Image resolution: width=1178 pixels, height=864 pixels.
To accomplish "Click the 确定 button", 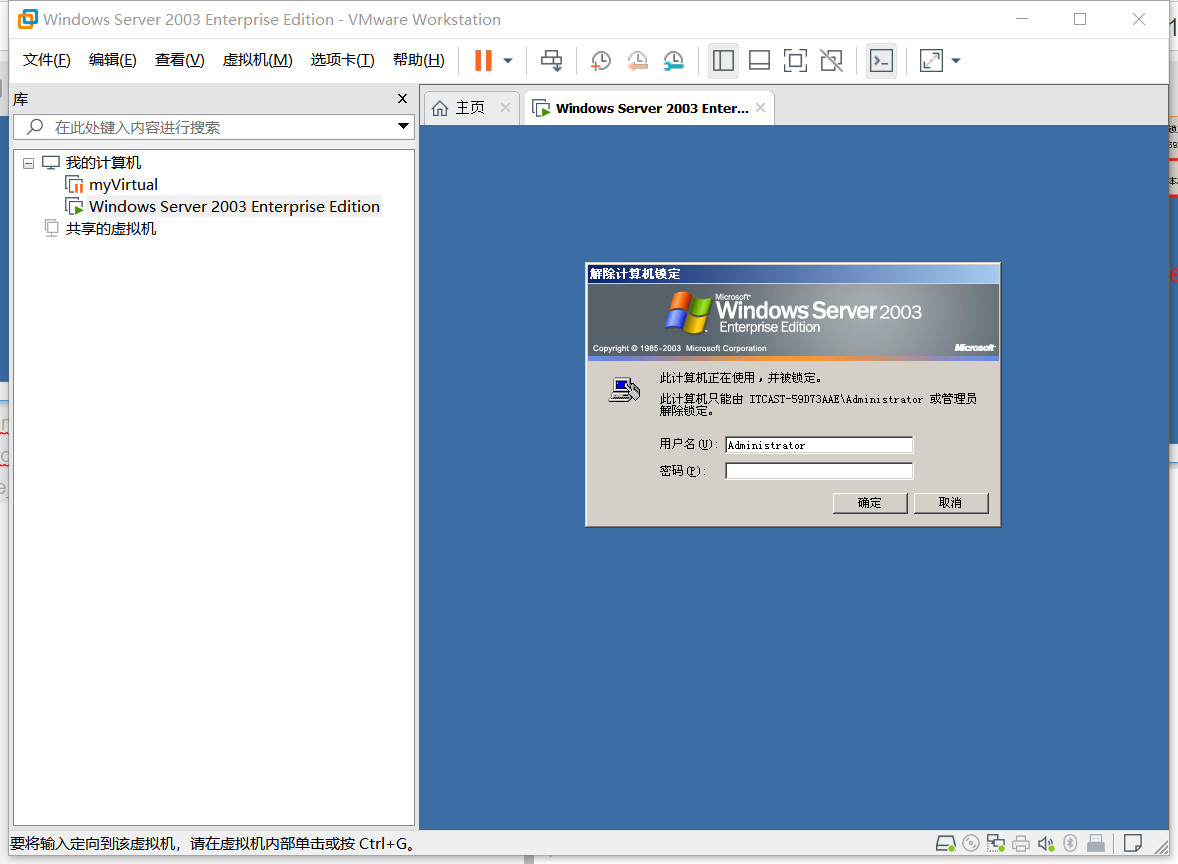I will click(870, 503).
